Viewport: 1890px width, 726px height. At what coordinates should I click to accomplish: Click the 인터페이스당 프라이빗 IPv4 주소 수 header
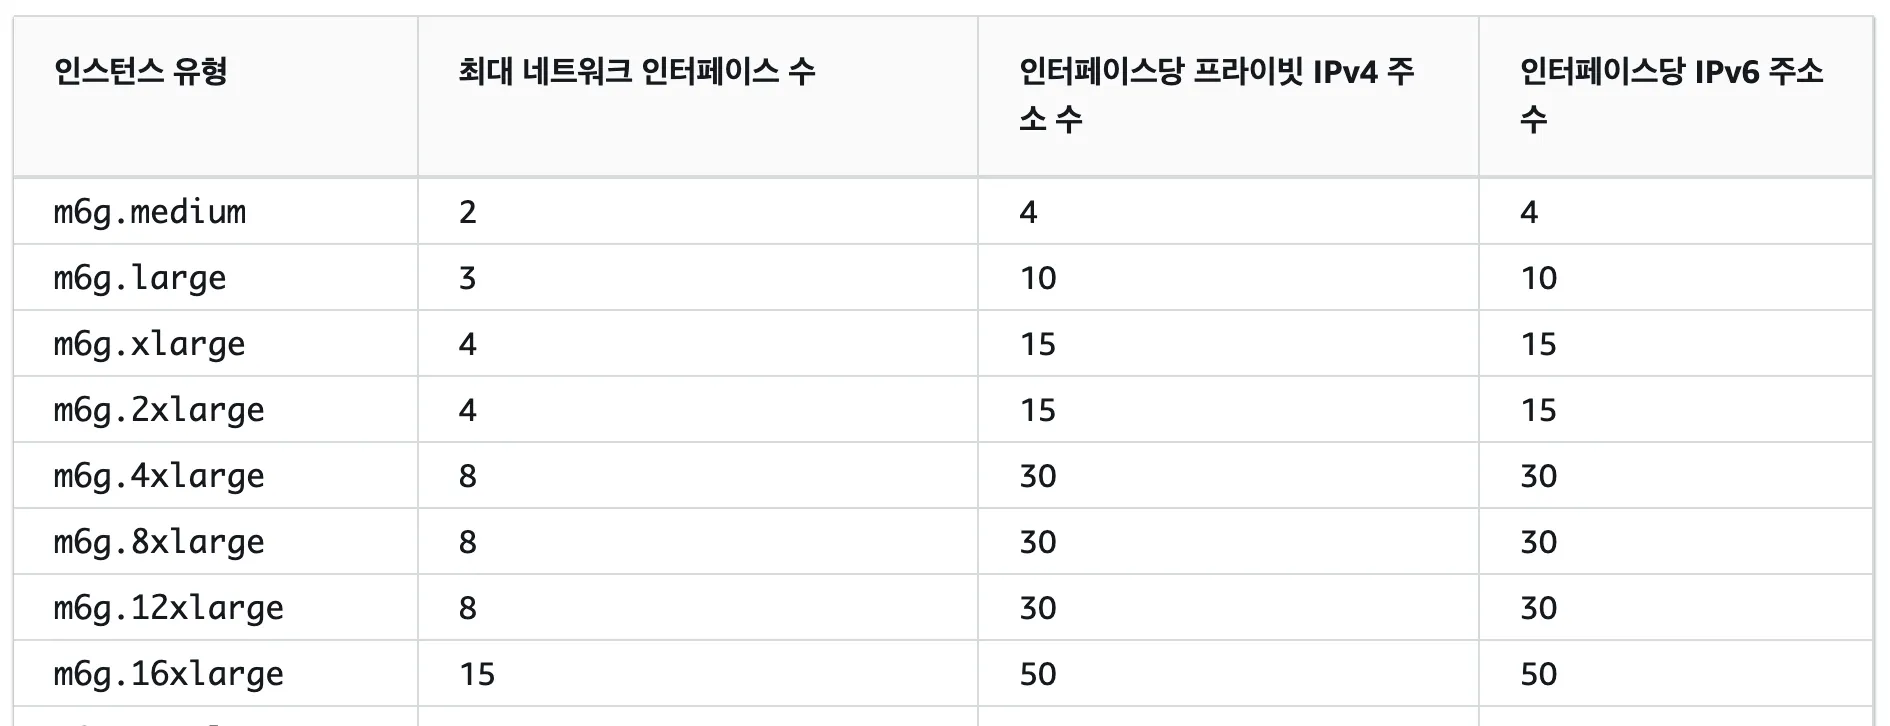point(1216,94)
